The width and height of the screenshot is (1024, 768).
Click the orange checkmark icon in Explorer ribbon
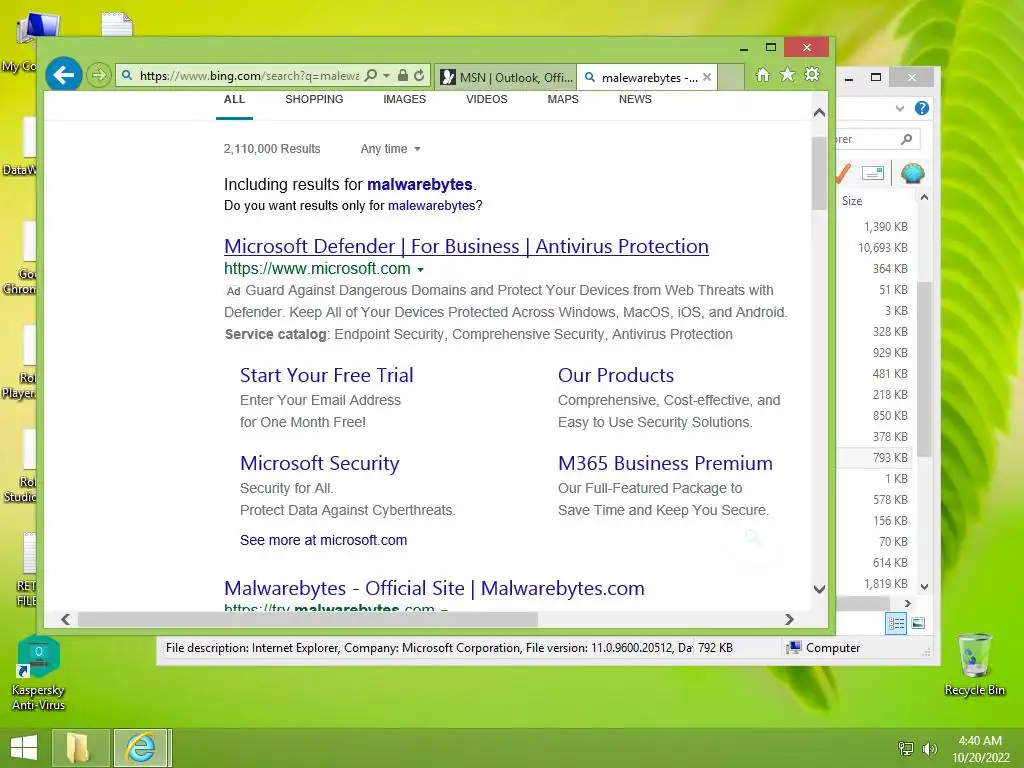[x=843, y=173]
